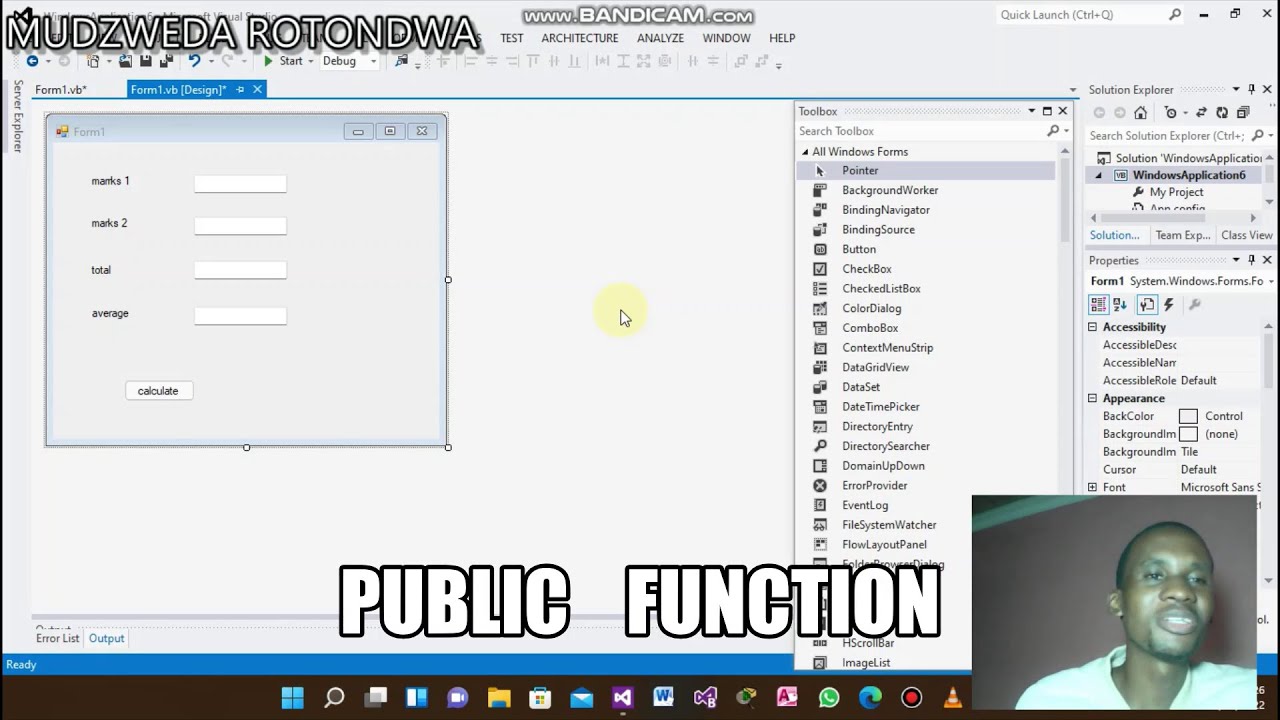The width and height of the screenshot is (1280, 720).
Task: Select the Pointer tool in Toolbox
Action: point(925,171)
